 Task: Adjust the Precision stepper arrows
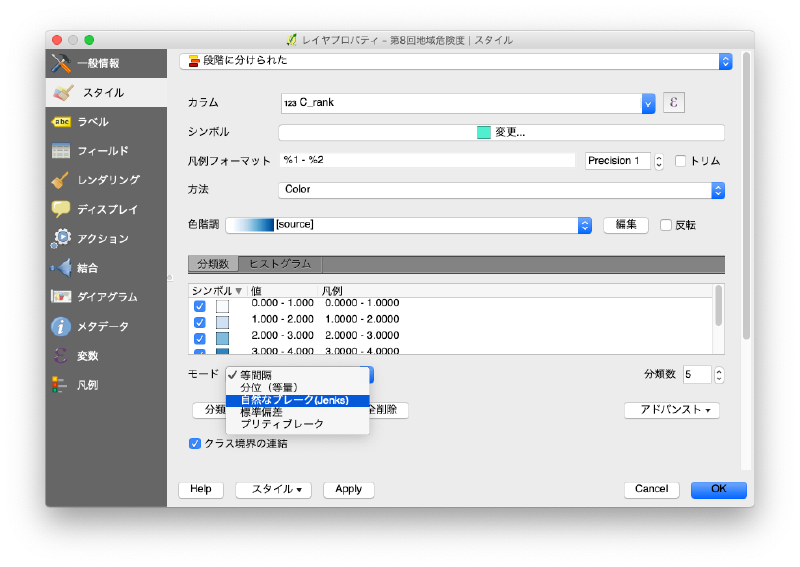[x=659, y=161]
